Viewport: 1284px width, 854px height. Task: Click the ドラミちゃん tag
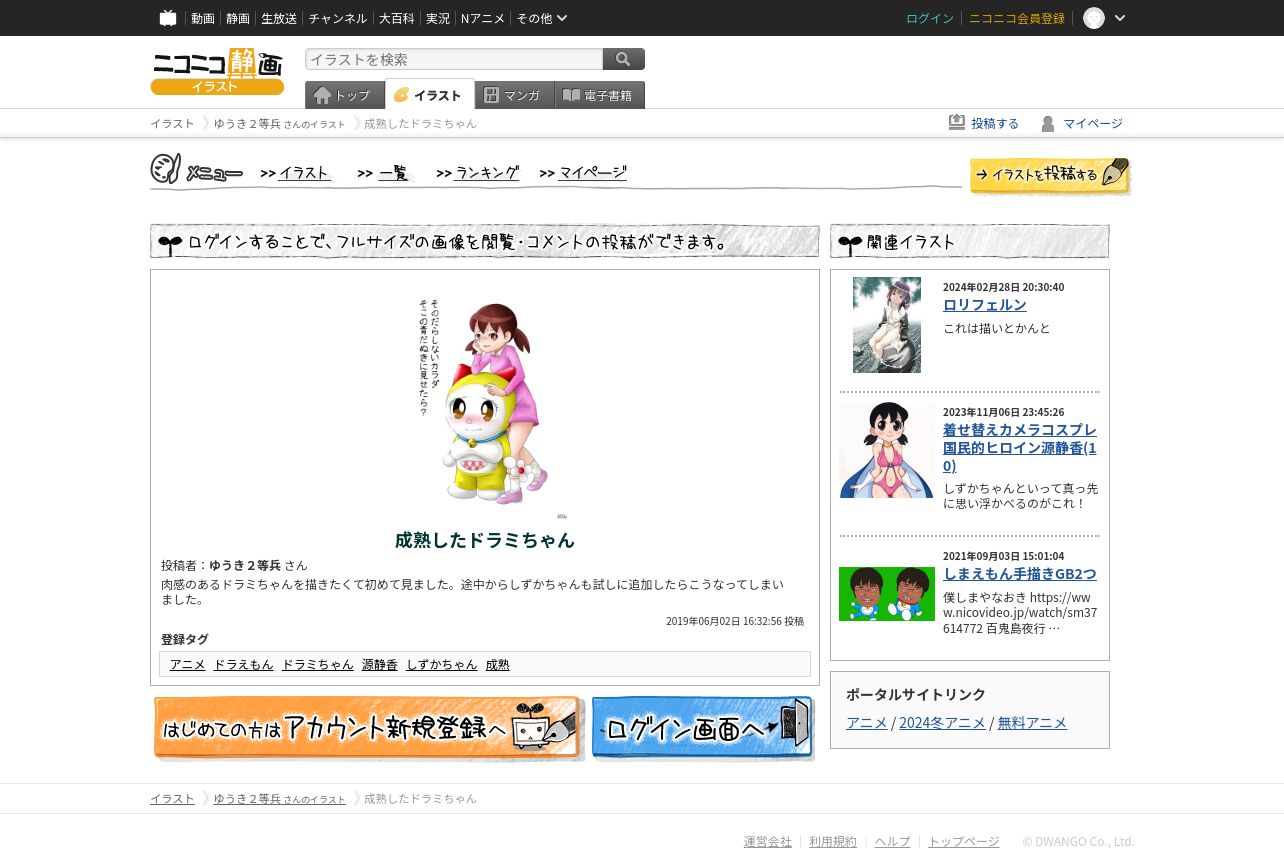[x=318, y=664]
